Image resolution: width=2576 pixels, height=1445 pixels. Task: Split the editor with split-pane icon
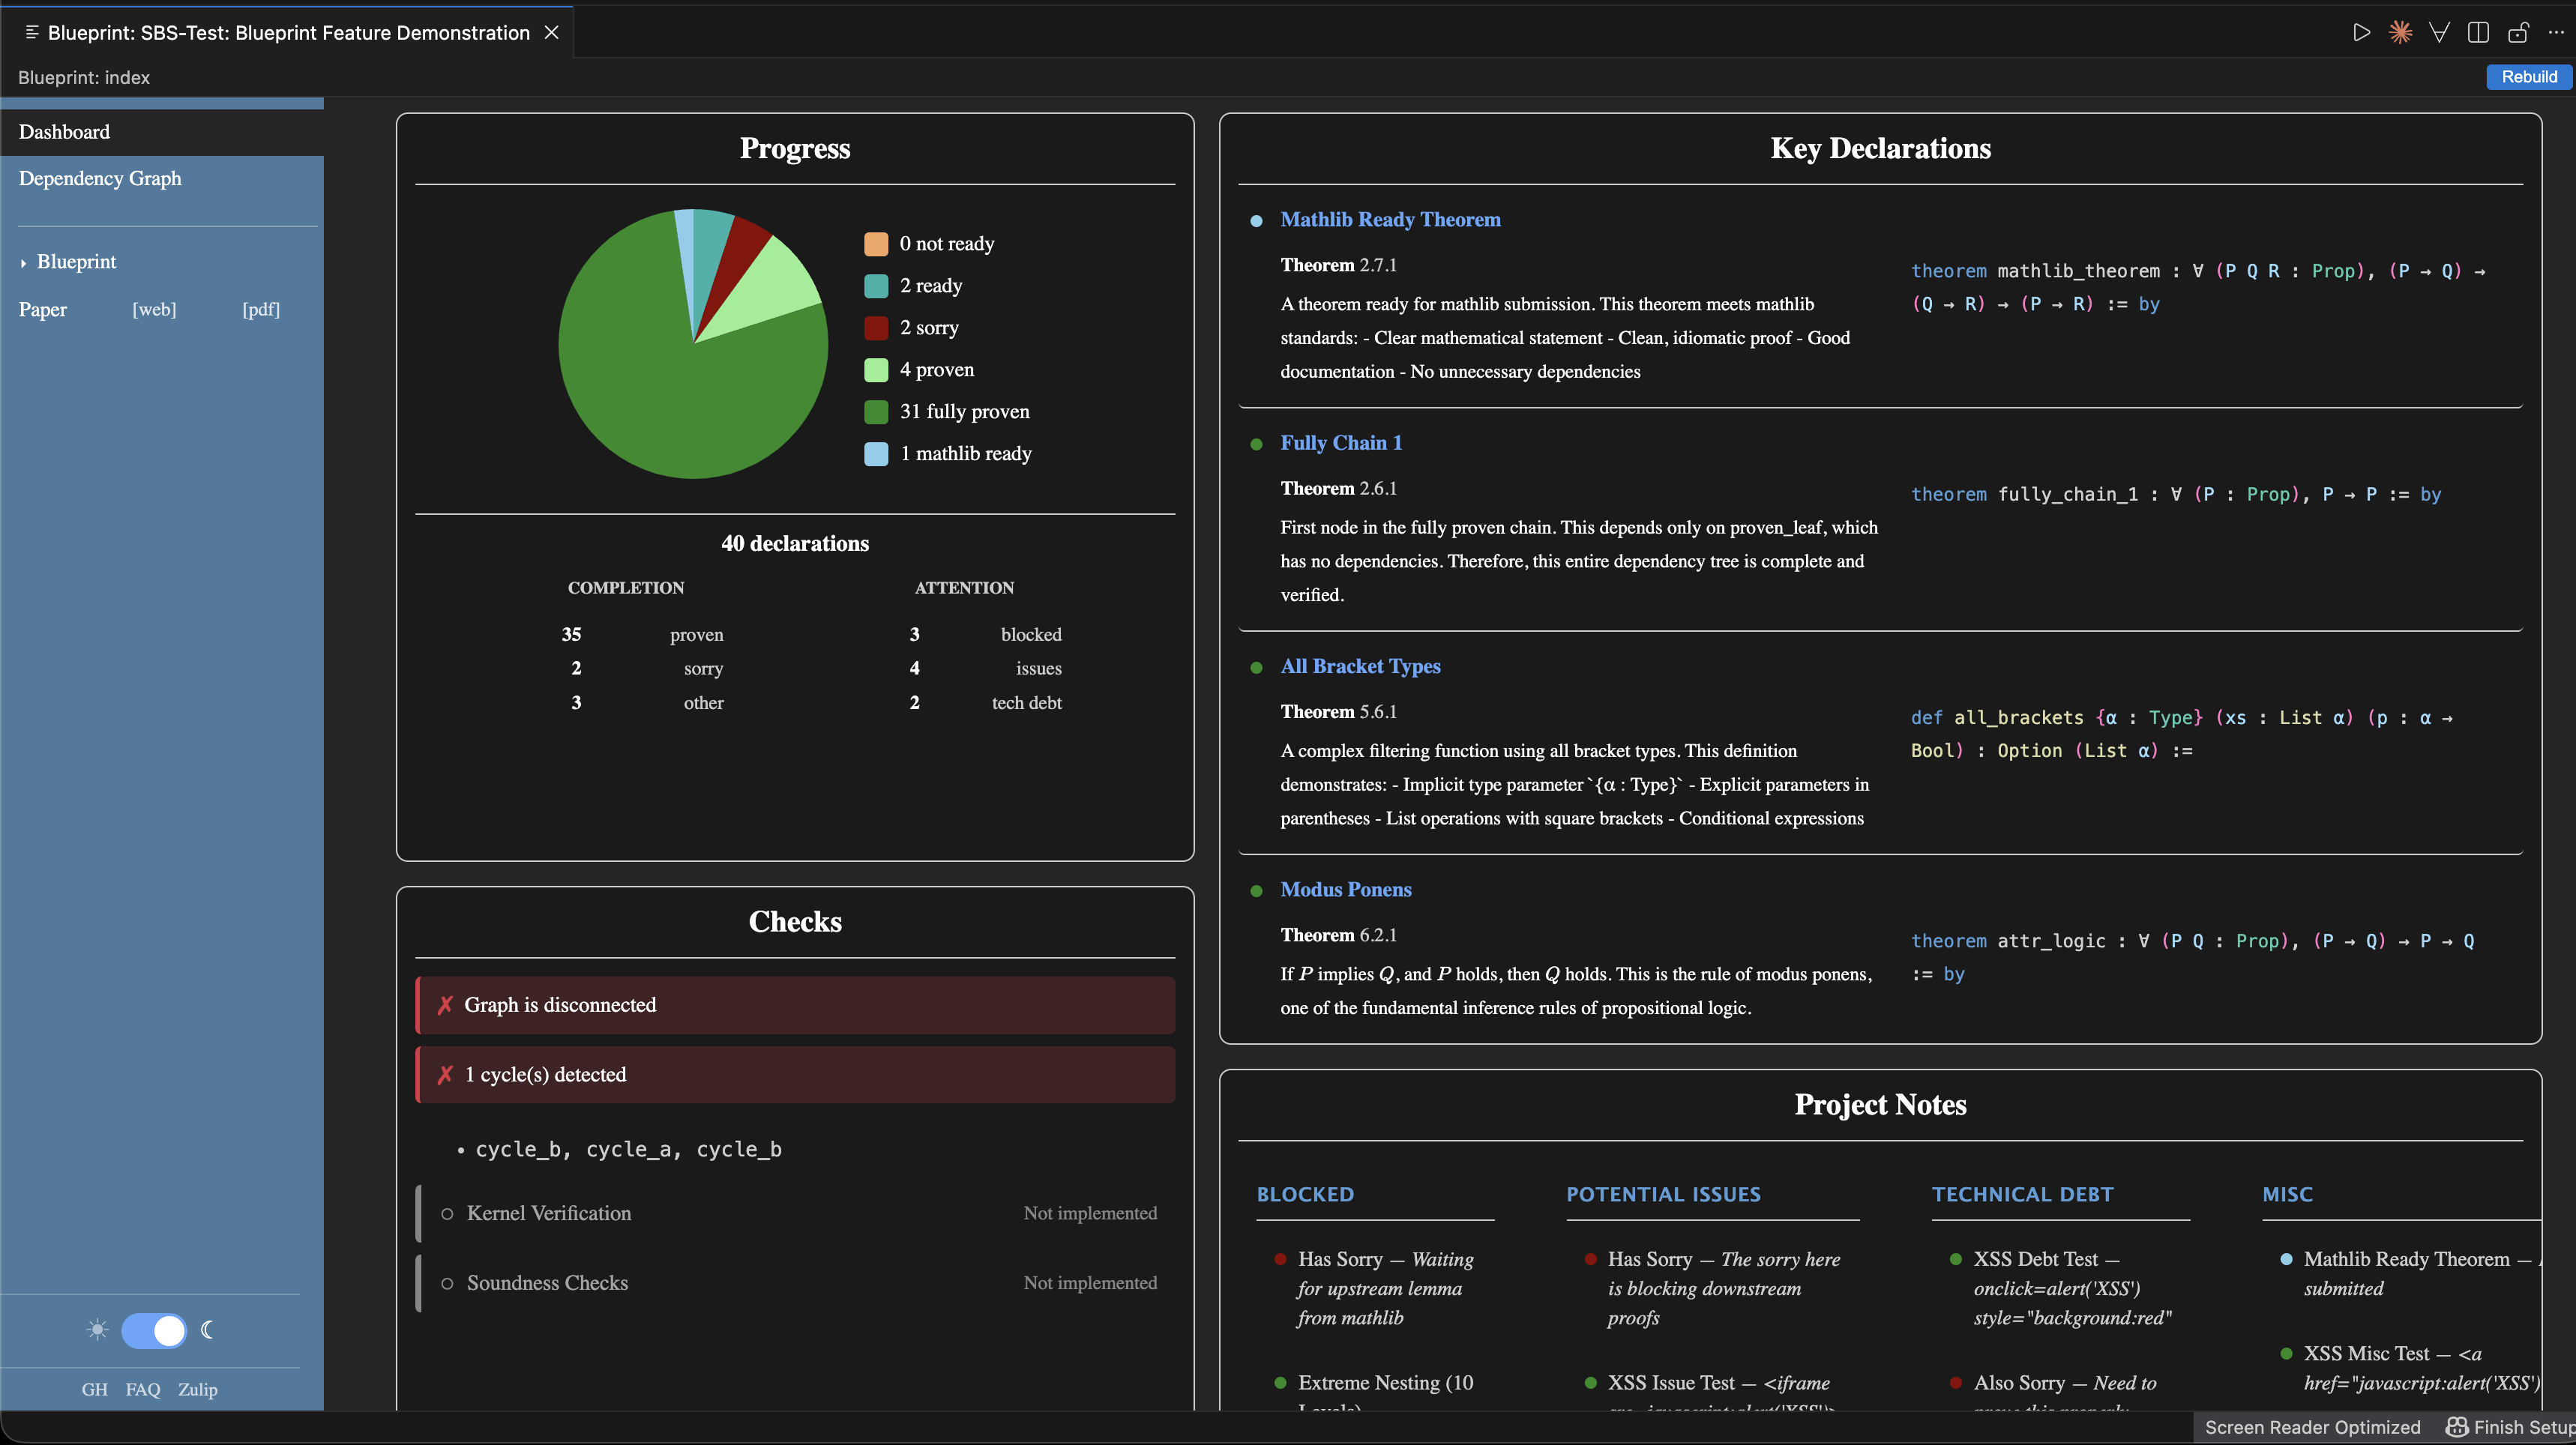coord(2478,33)
